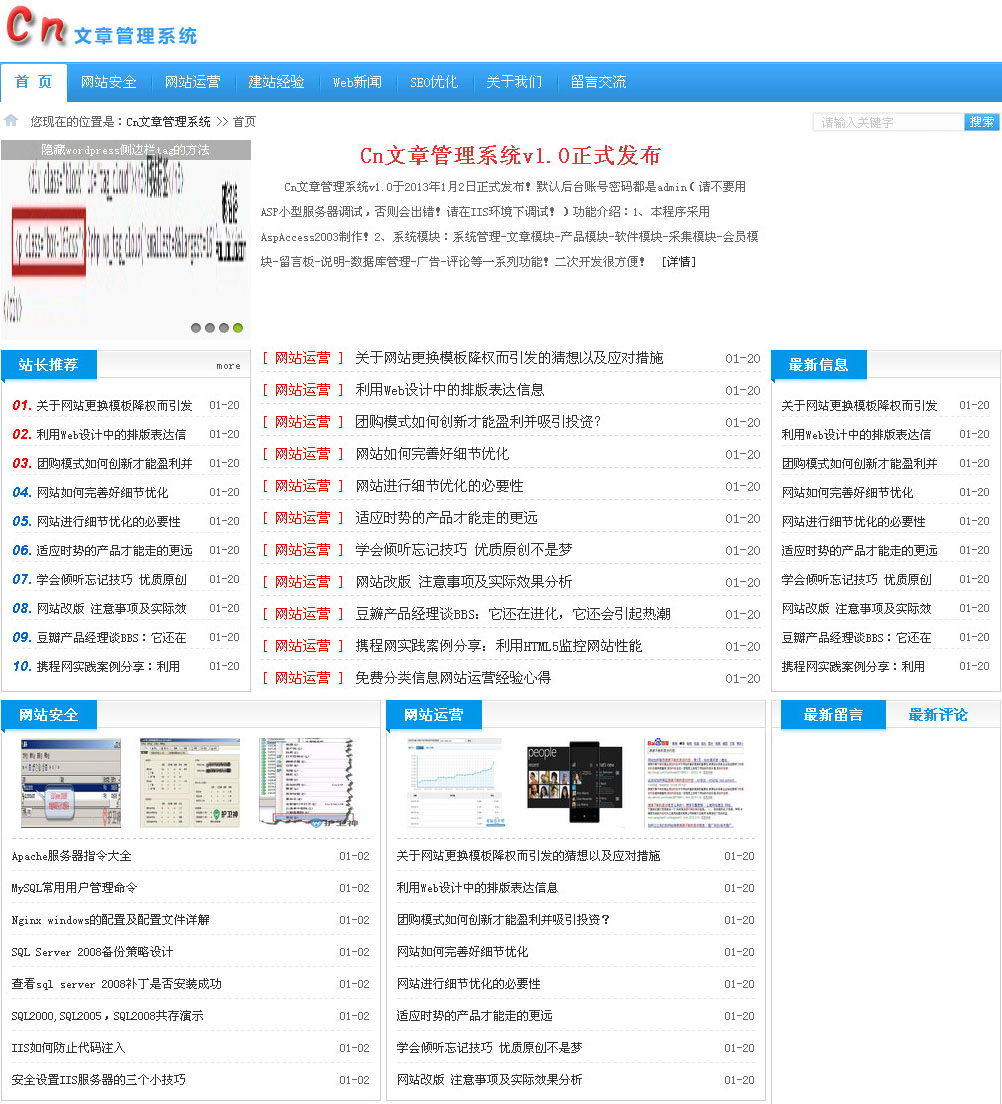Click the first thumbnail in 网站运营 section
The height and width of the screenshot is (1104, 1002).
coord(455,782)
